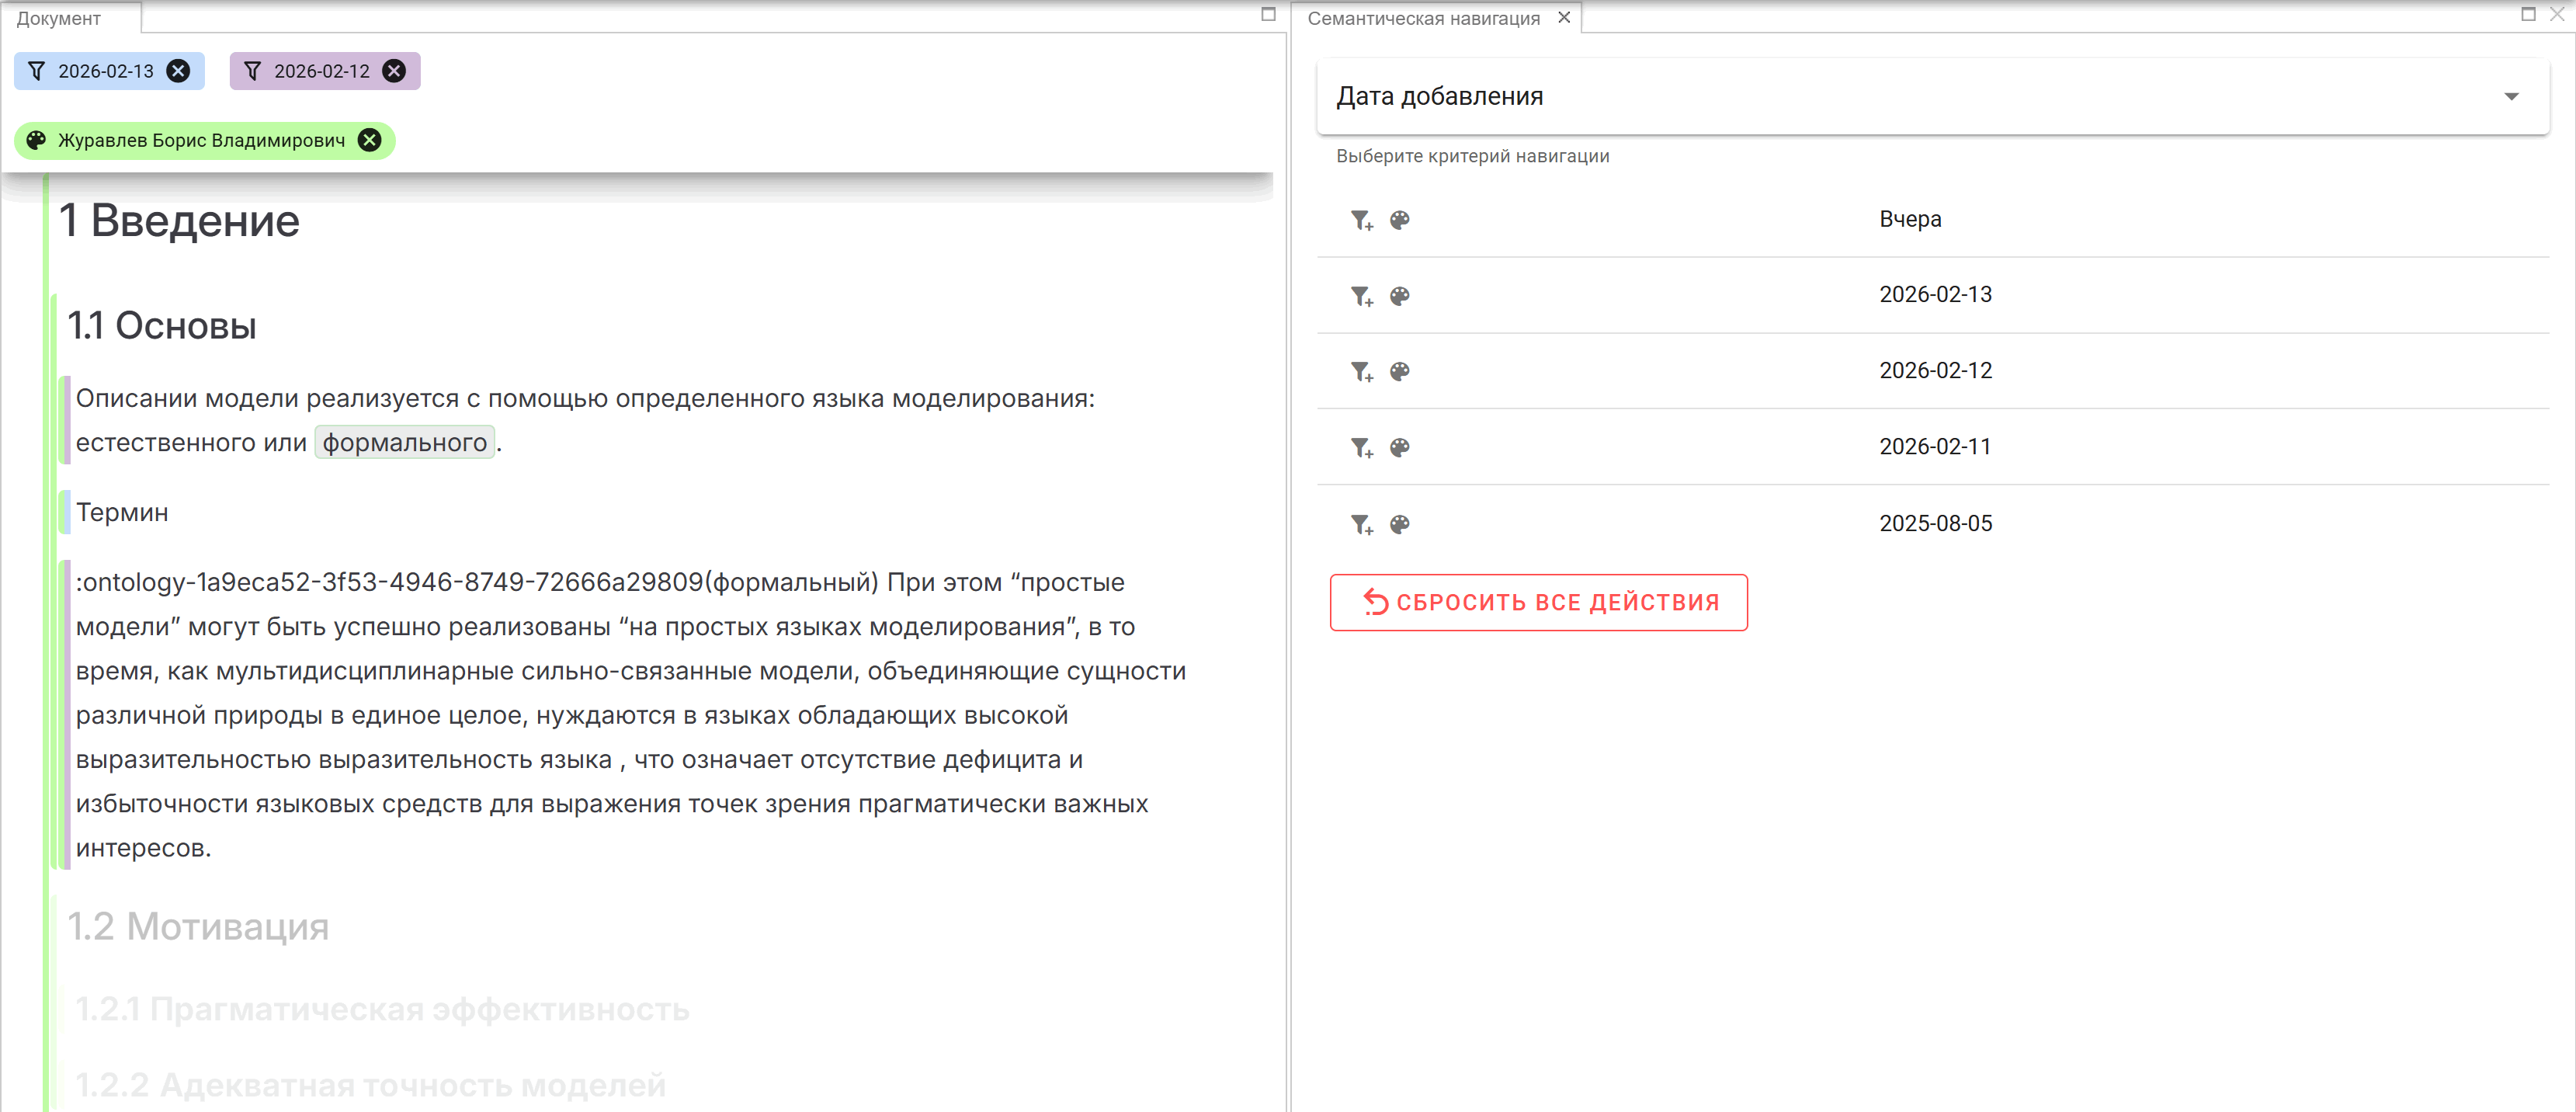The image size is (2576, 1112).
Task: Apply color highlight to the 2026-02-13 row
Action: (1400, 295)
